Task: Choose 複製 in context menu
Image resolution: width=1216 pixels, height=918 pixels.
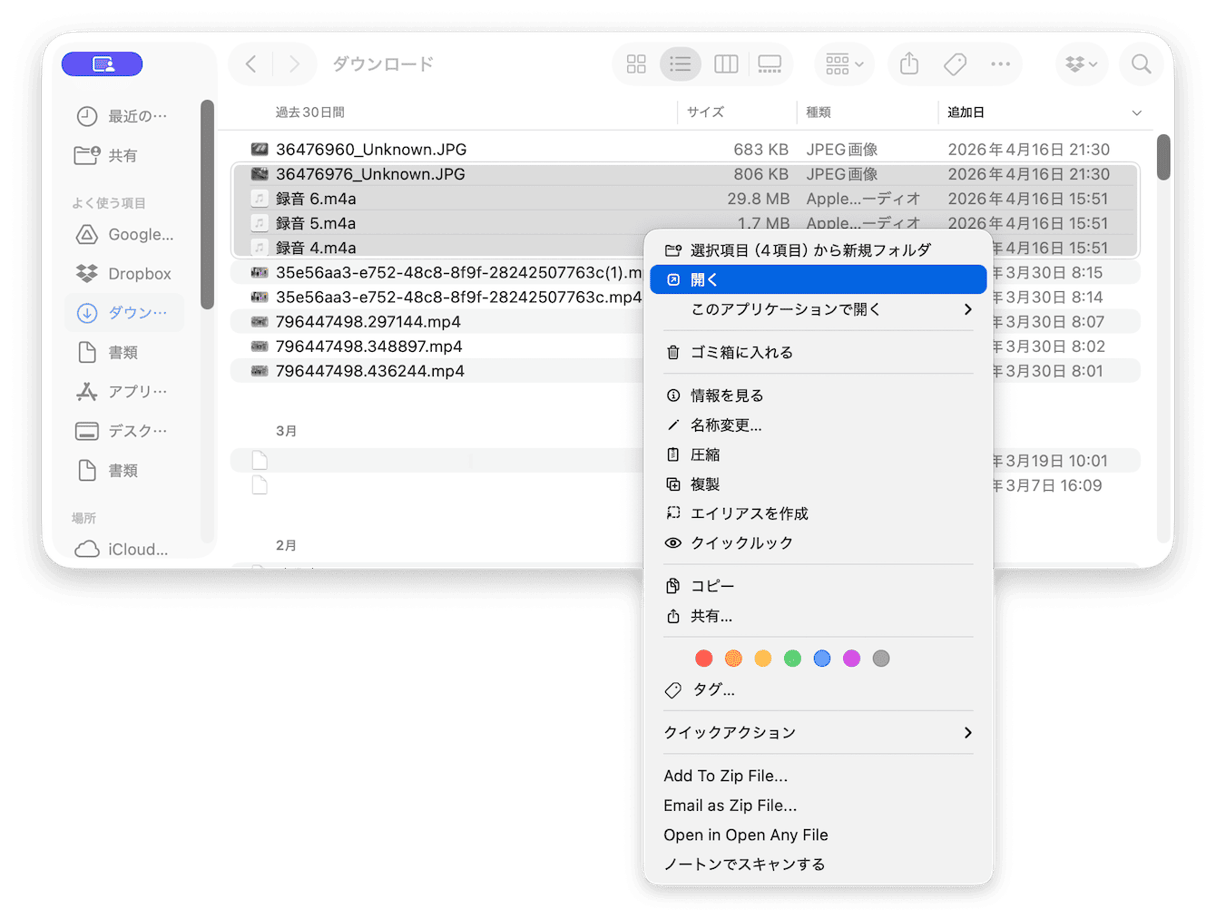Action: pos(818,484)
